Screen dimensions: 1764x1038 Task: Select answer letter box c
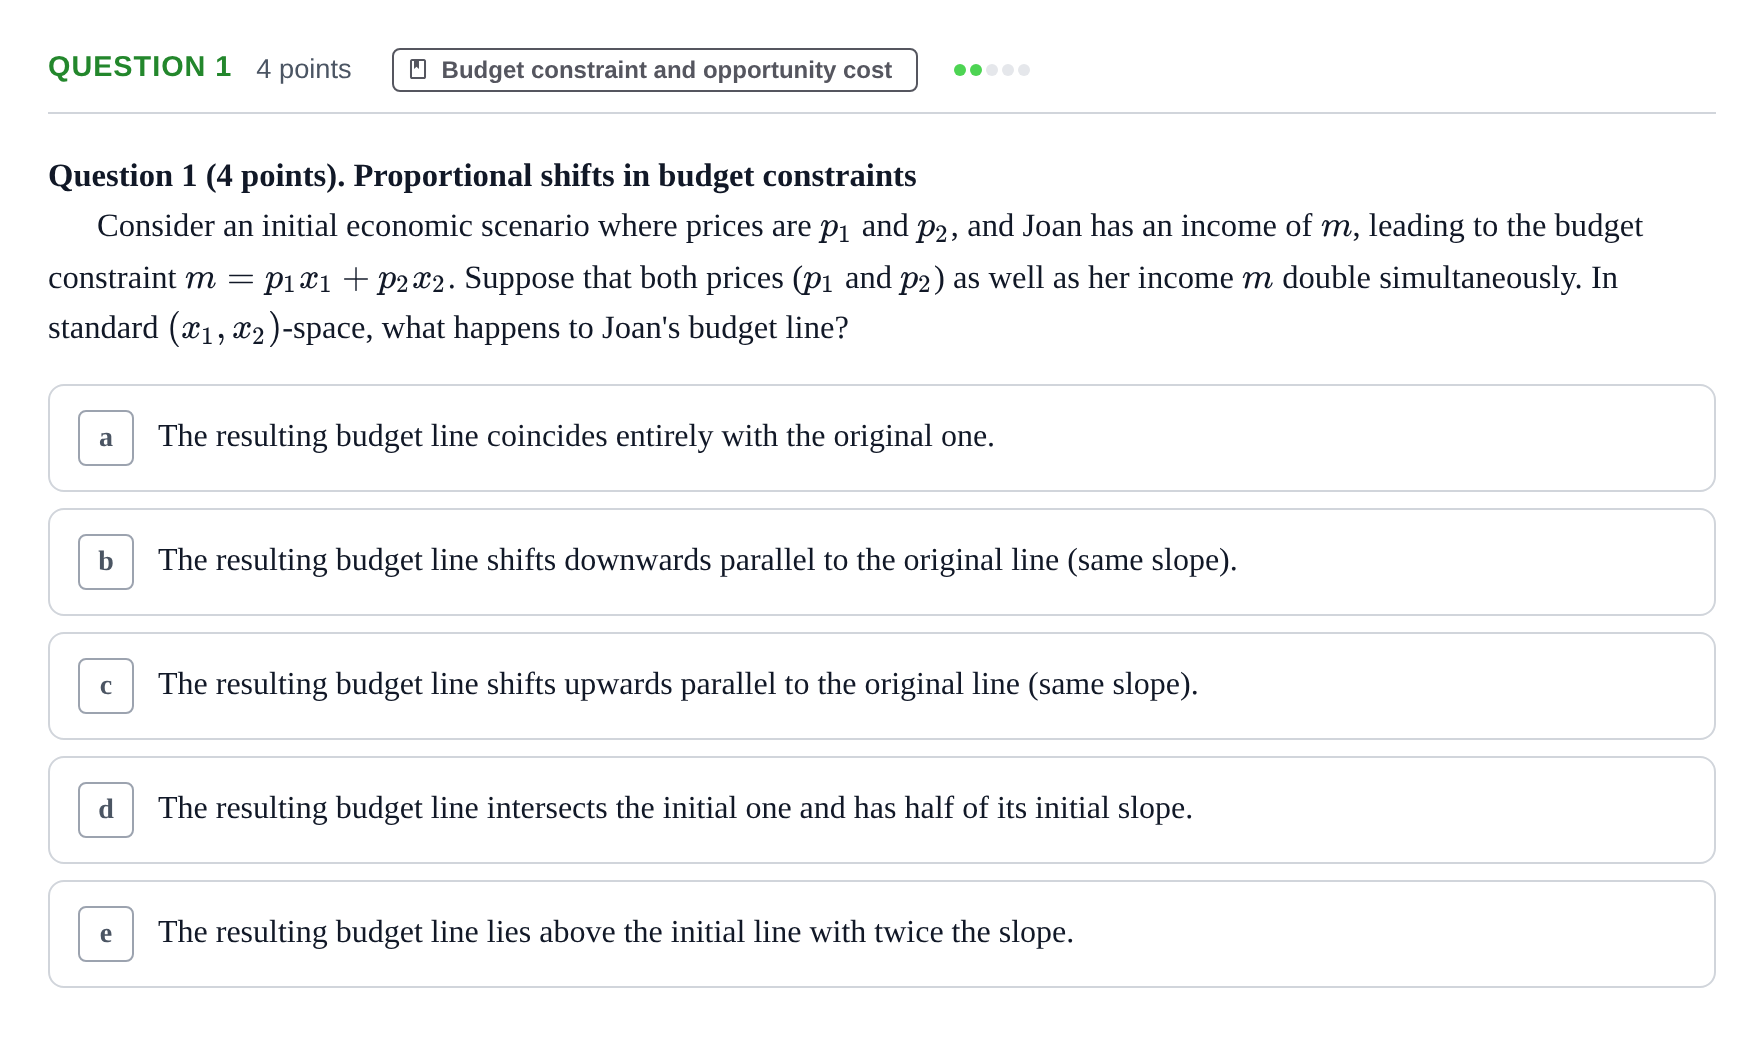pyautogui.click(x=106, y=686)
